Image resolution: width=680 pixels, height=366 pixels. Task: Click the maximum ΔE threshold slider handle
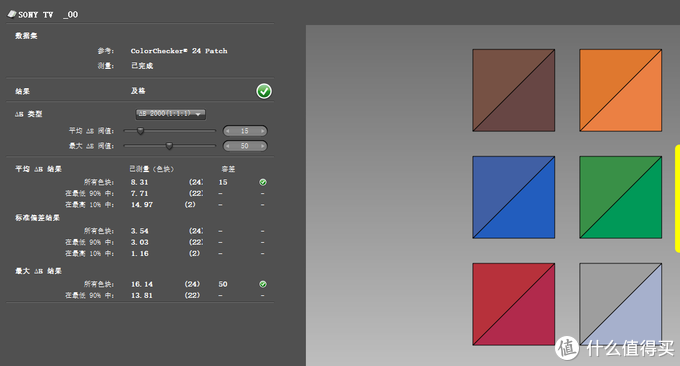[170, 146]
